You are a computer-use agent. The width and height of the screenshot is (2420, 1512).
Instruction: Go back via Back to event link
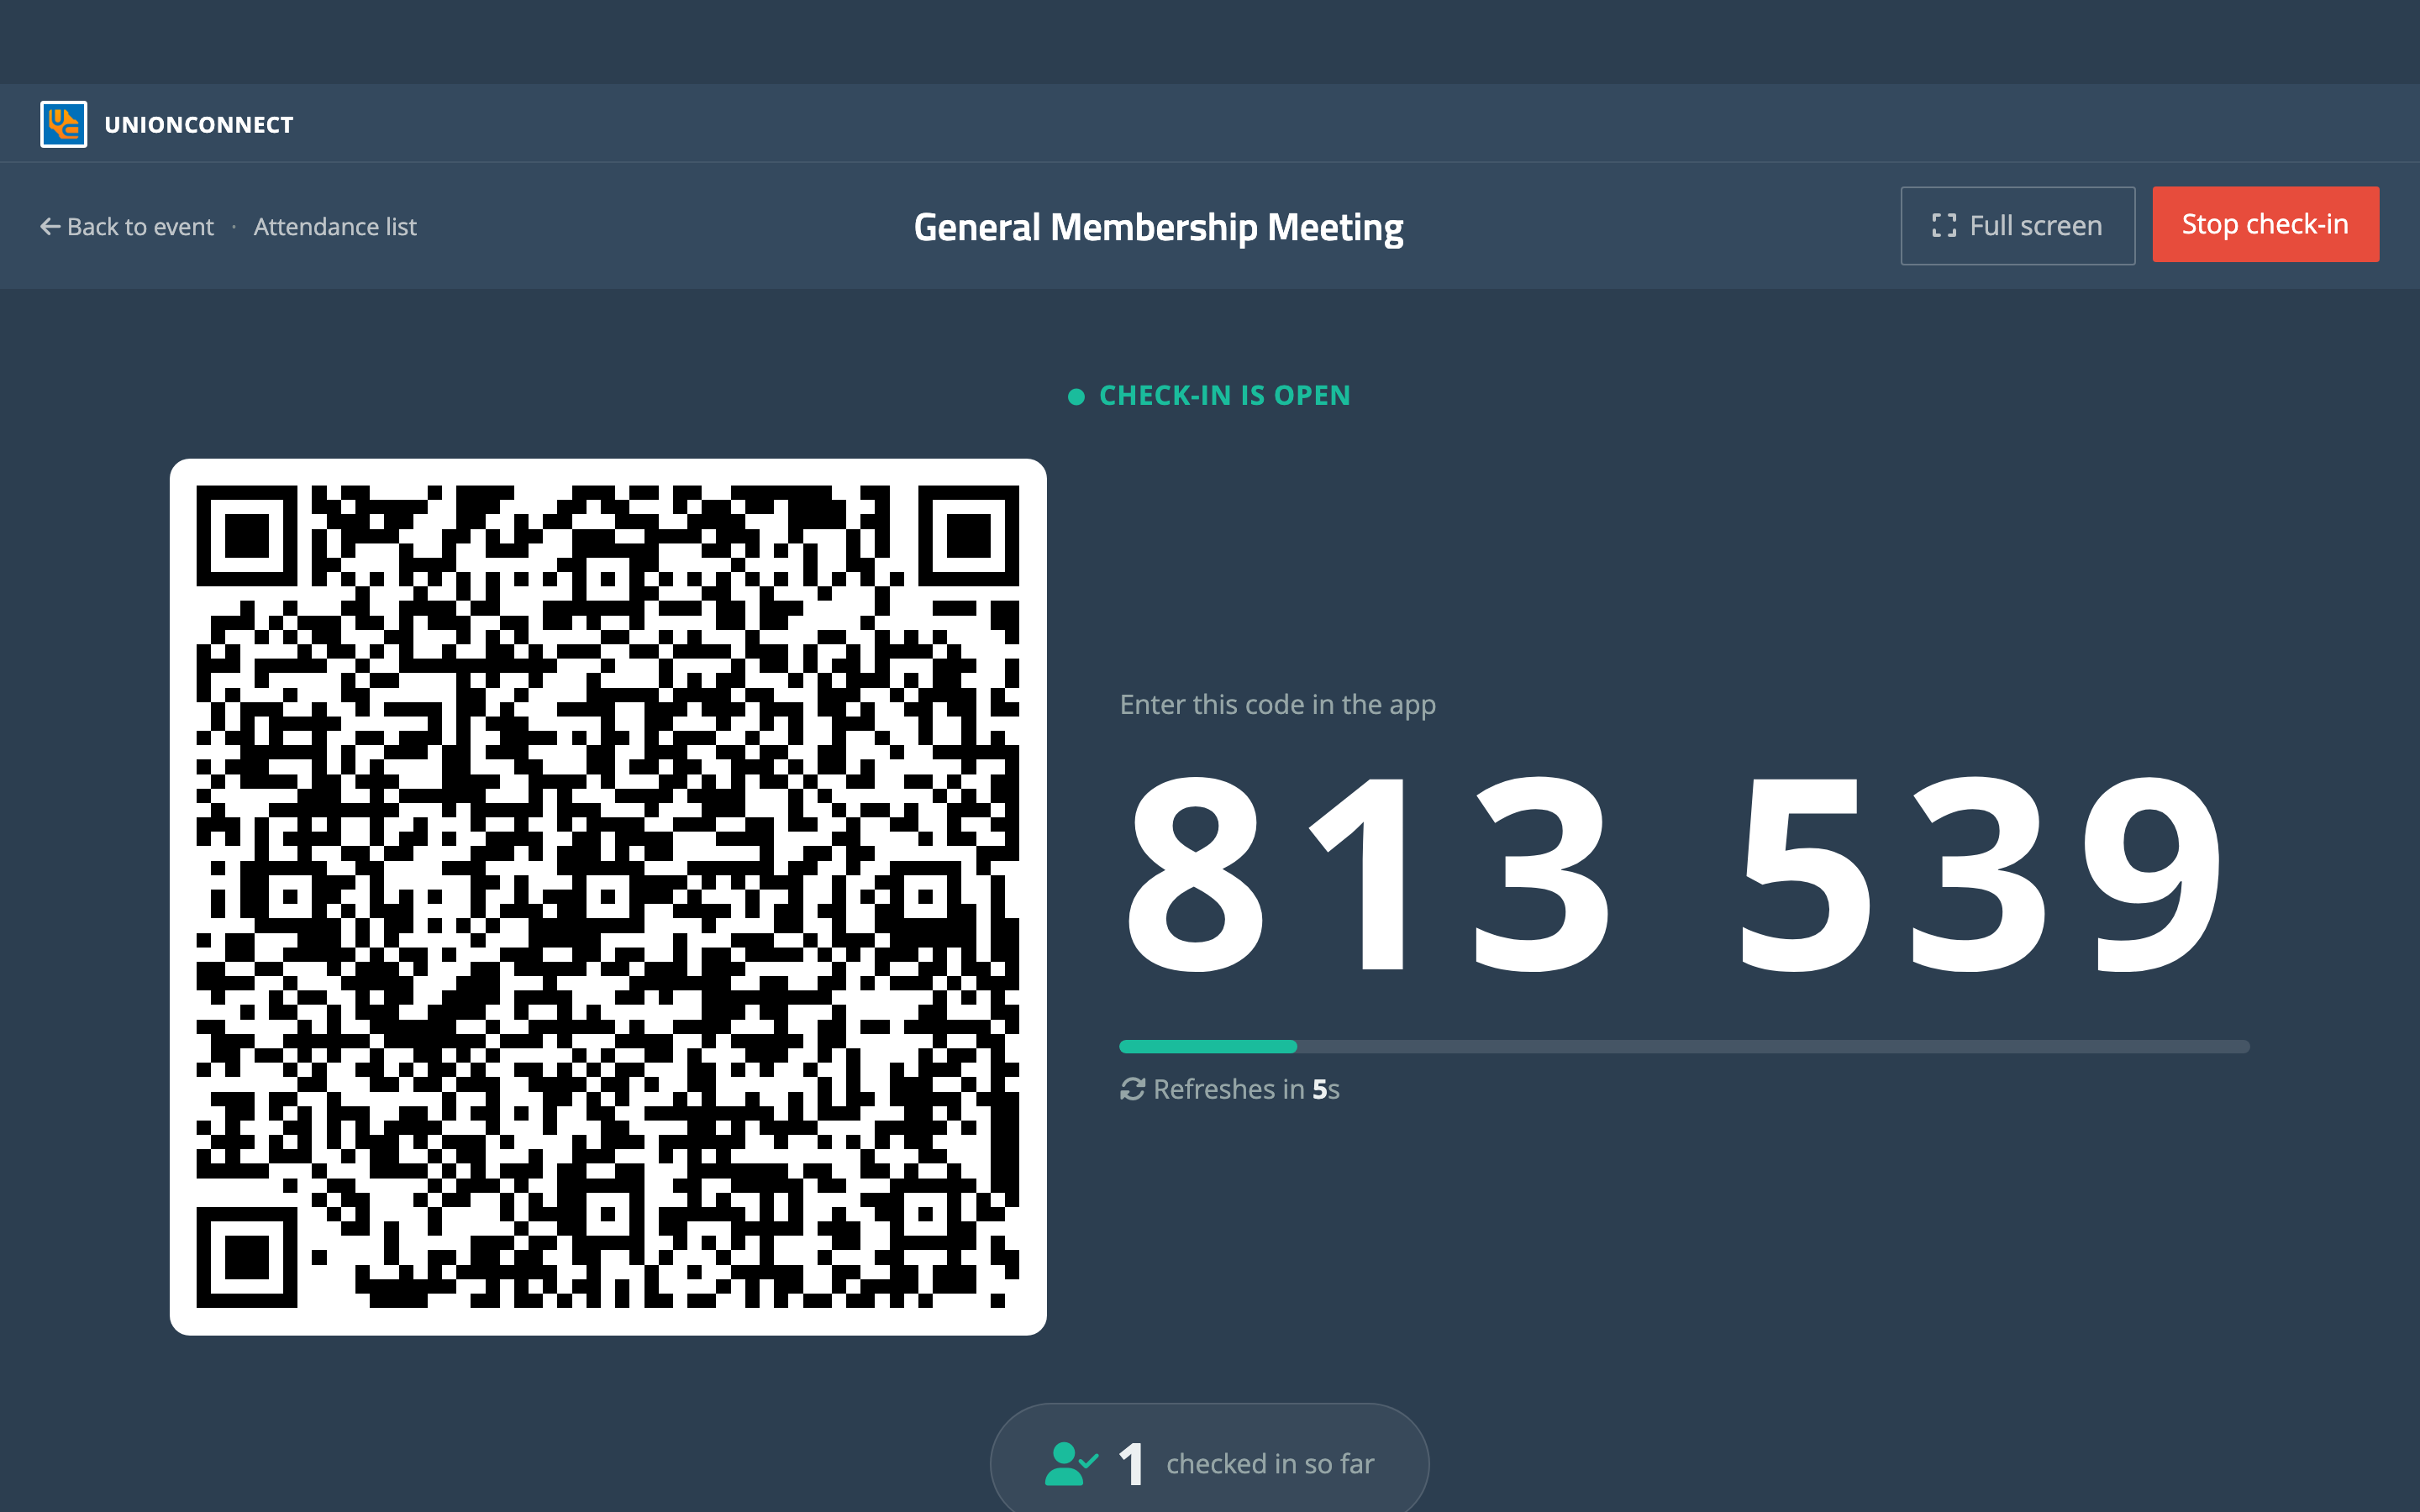(x=127, y=227)
